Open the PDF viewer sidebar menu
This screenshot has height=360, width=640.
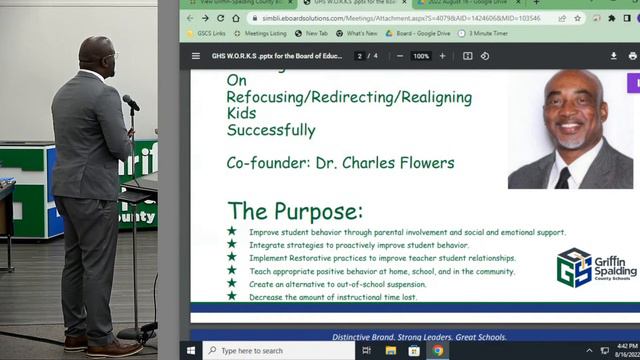[x=196, y=56]
